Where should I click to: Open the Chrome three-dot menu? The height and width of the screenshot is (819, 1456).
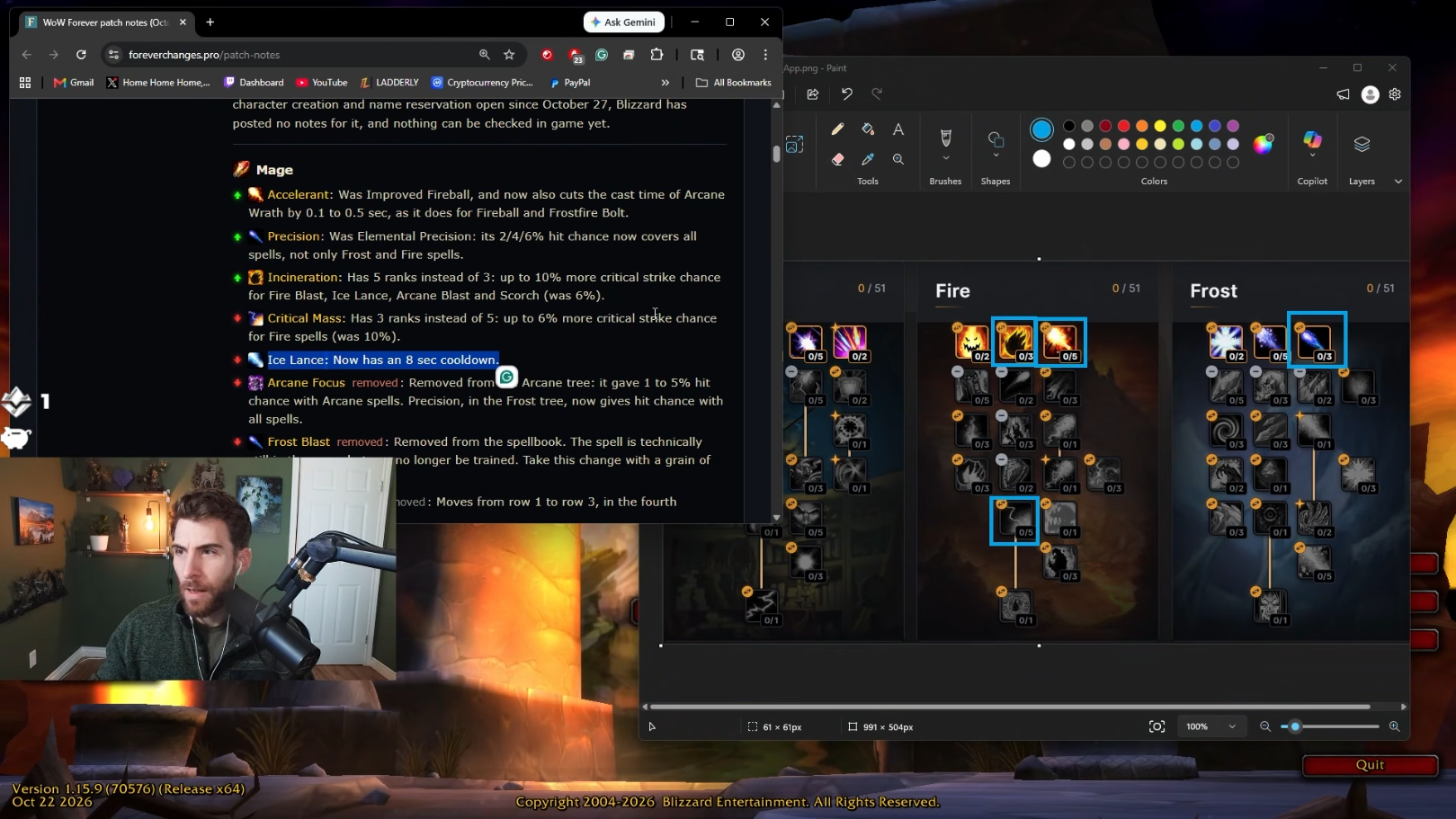click(x=765, y=54)
